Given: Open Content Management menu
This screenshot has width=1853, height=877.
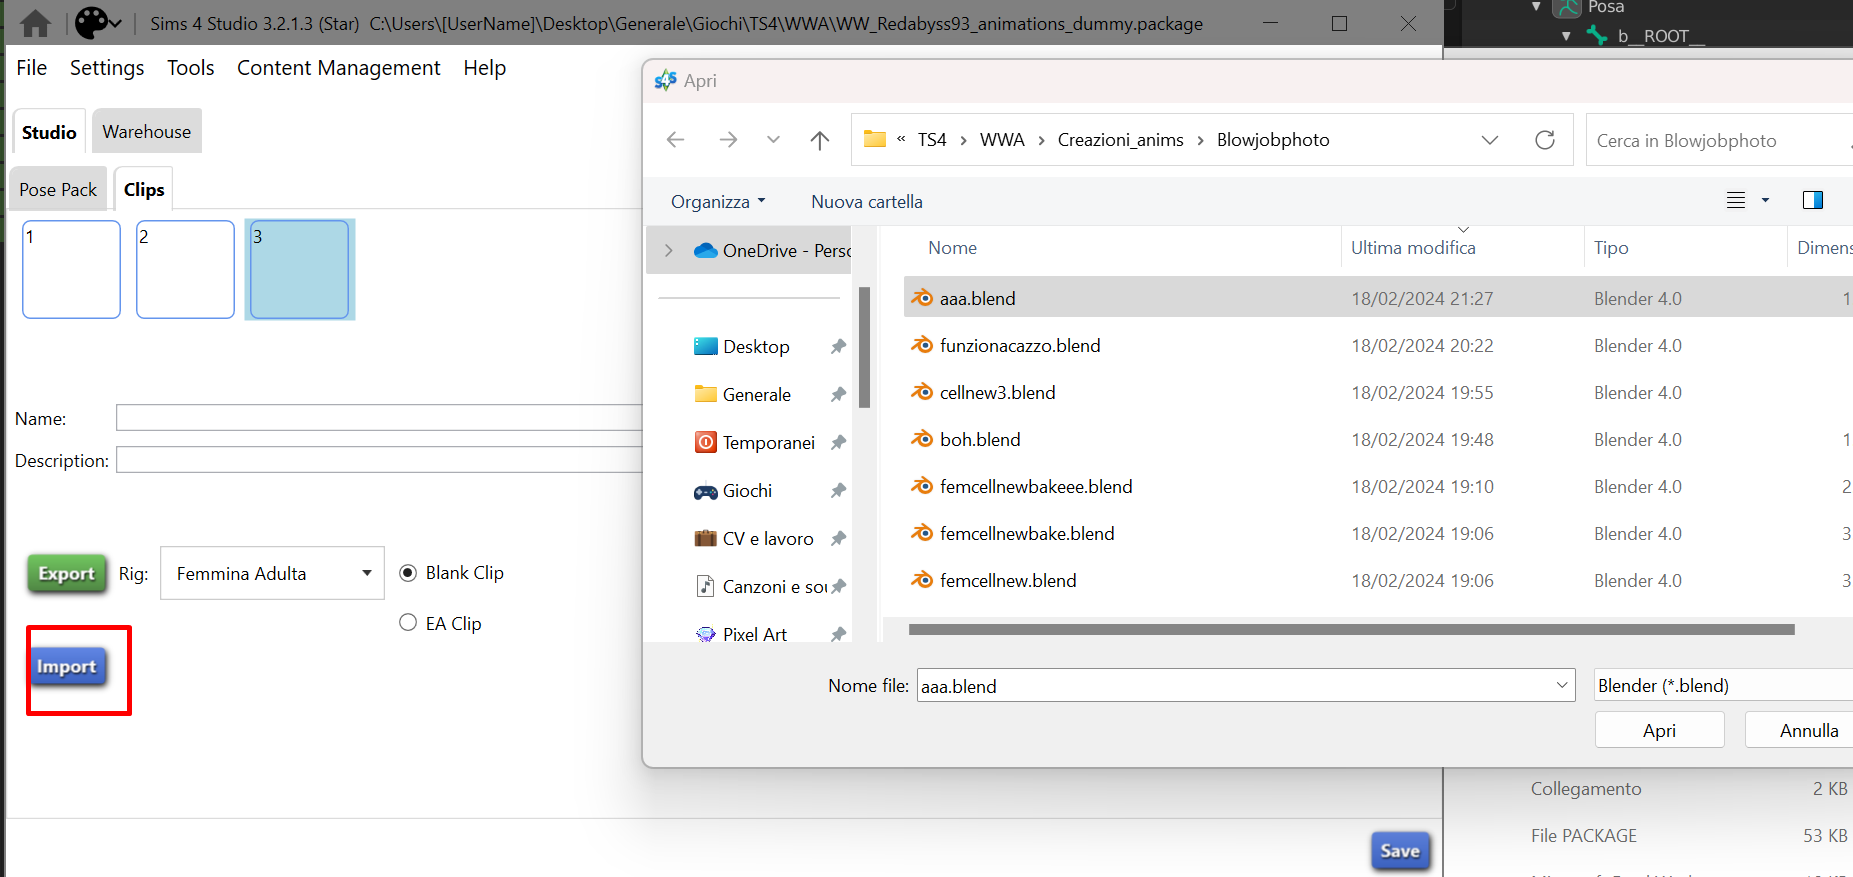Looking at the screenshot, I should (339, 68).
